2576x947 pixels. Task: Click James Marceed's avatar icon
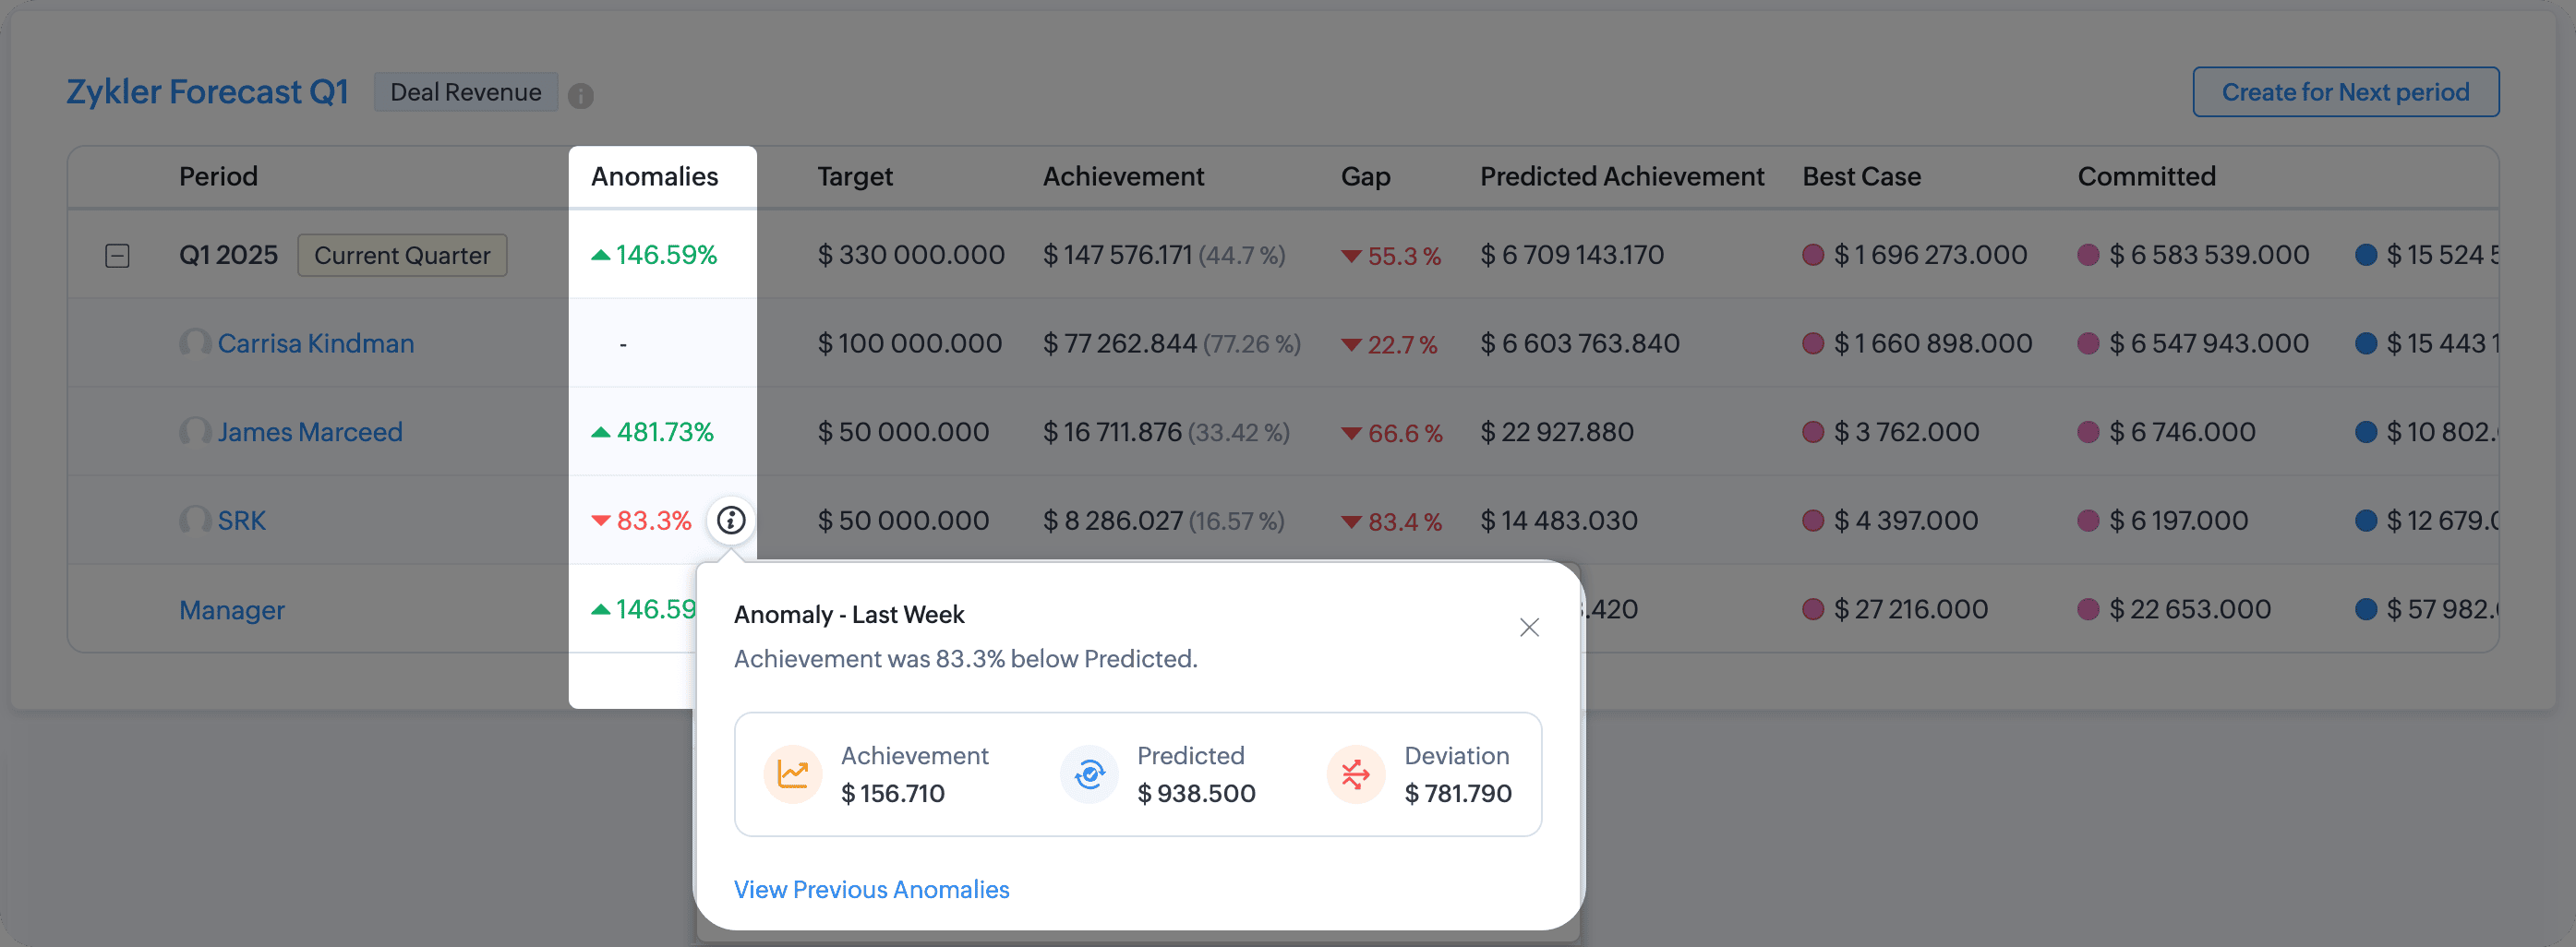pyautogui.click(x=194, y=432)
